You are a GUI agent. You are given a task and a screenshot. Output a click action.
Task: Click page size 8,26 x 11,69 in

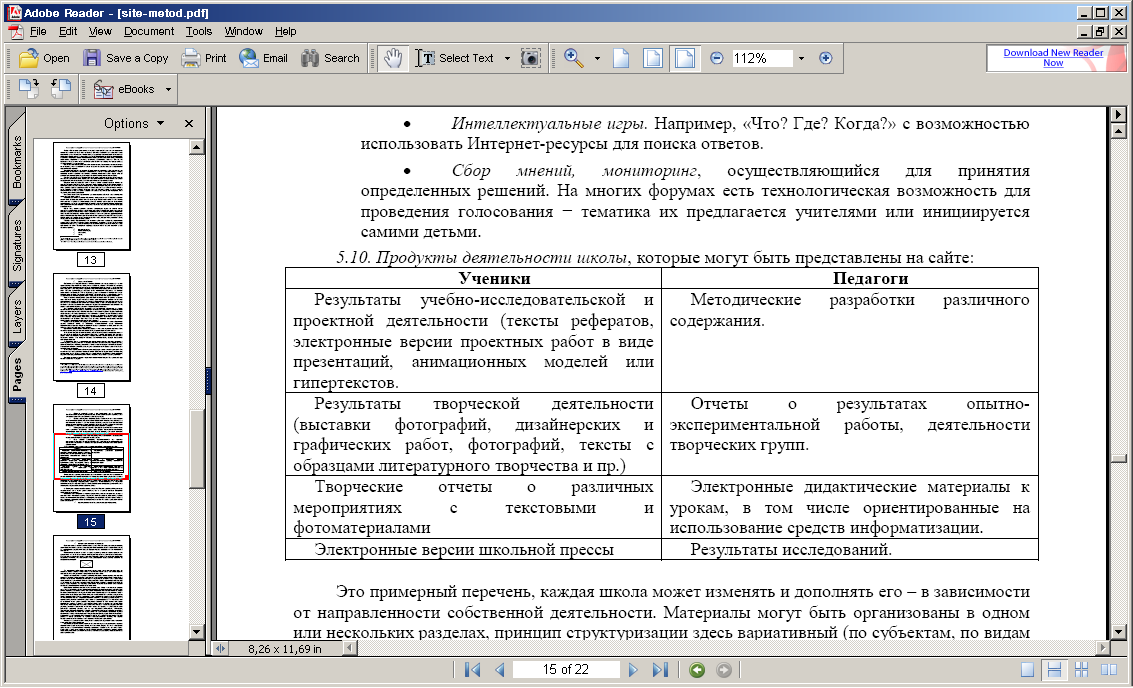click(285, 649)
